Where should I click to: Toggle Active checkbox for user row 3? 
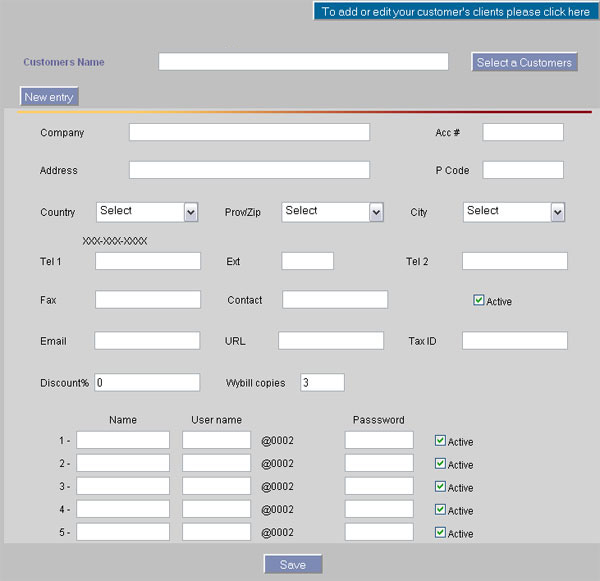441,486
